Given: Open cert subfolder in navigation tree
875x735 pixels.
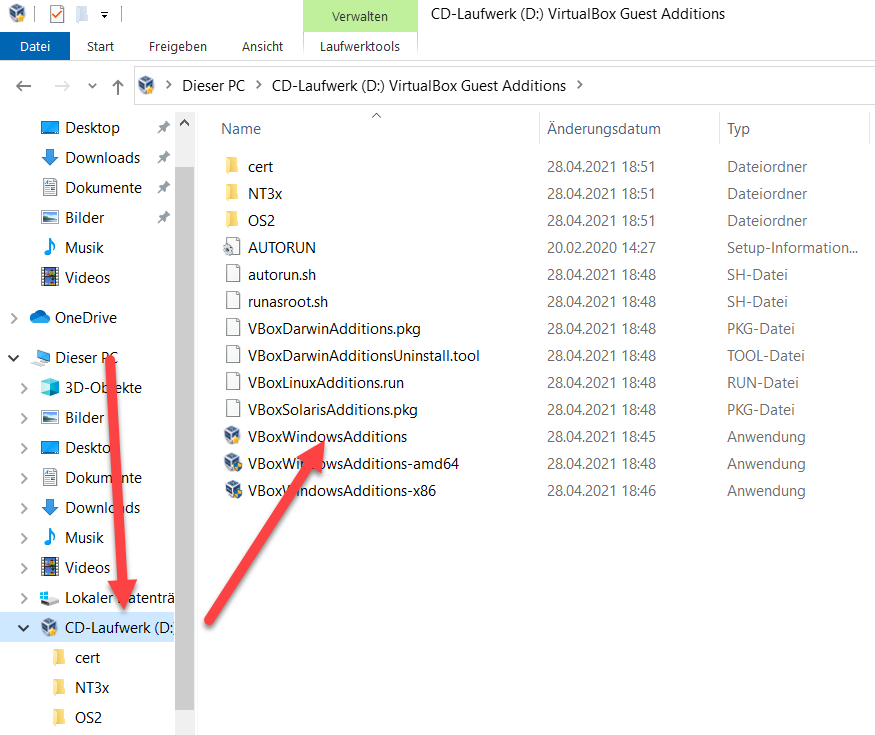Looking at the screenshot, I should 87,657.
